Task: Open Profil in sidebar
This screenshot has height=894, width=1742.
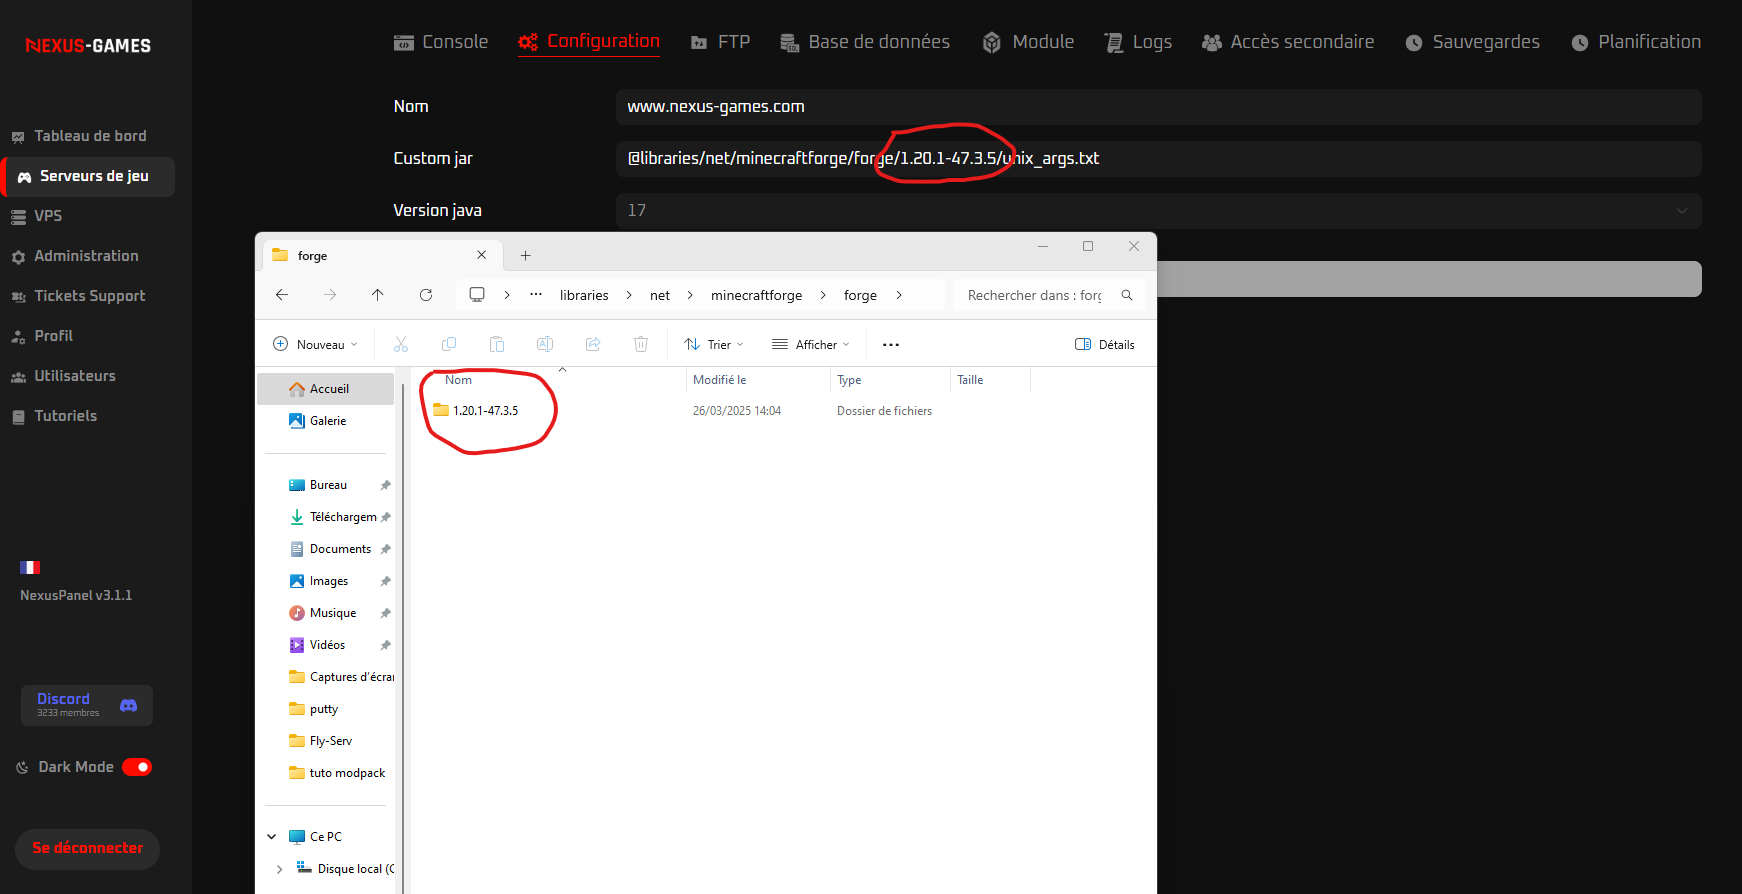Action: coord(42,336)
